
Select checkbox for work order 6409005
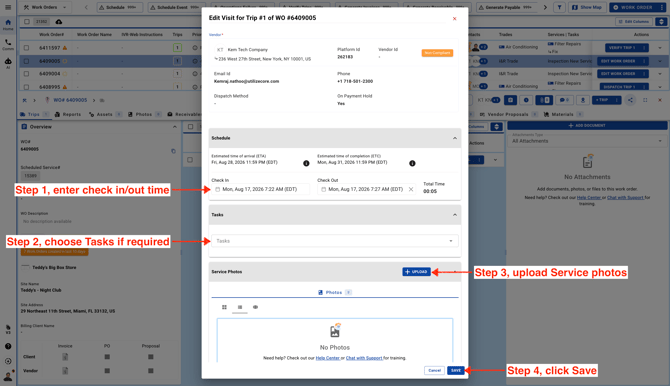tap(26, 61)
